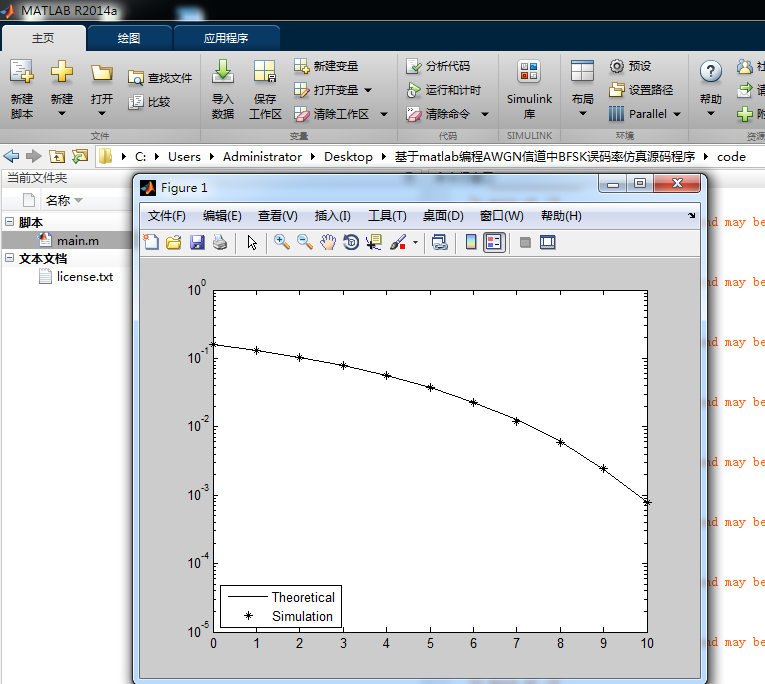
Task: Click the New Script icon
Action: [x=22, y=72]
